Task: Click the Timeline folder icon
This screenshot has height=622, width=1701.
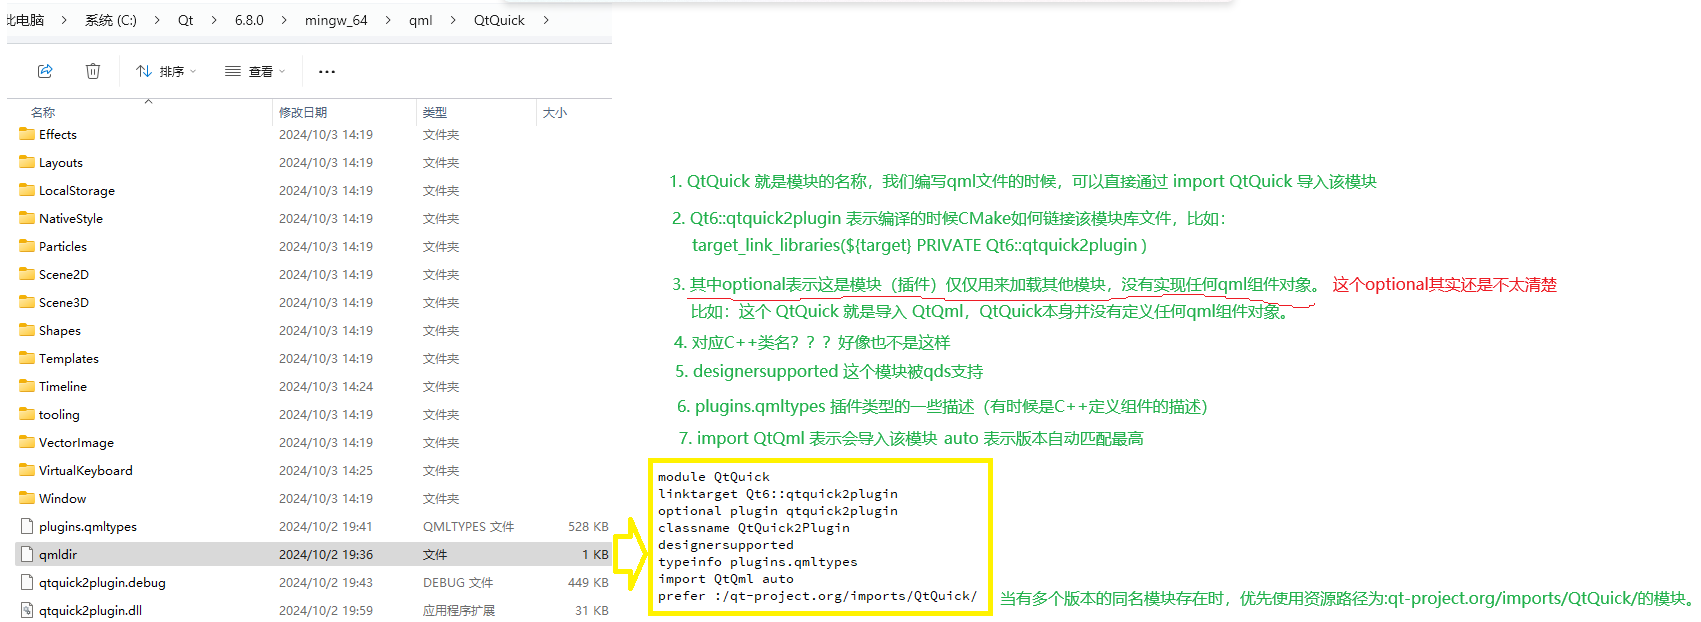Action: (x=27, y=386)
